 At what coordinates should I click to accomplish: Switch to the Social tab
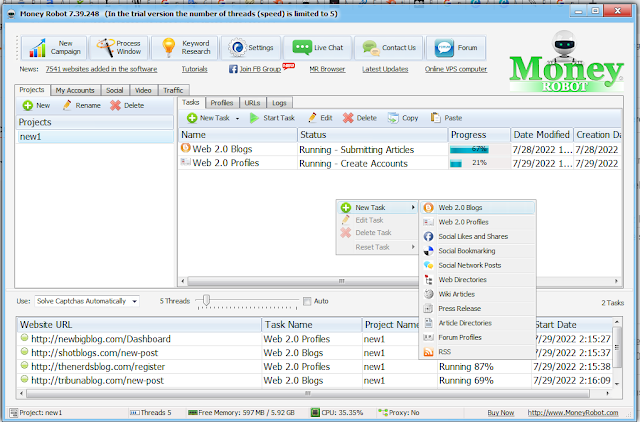click(115, 90)
